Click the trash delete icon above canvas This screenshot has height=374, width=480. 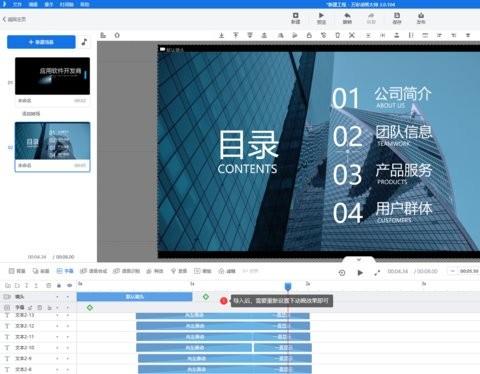337,35
